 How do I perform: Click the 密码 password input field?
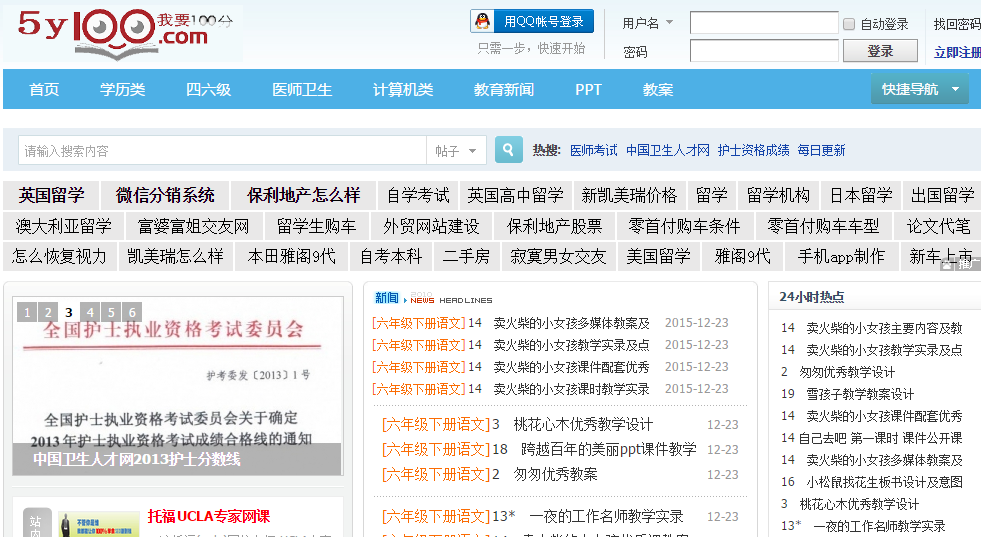[763, 51]
